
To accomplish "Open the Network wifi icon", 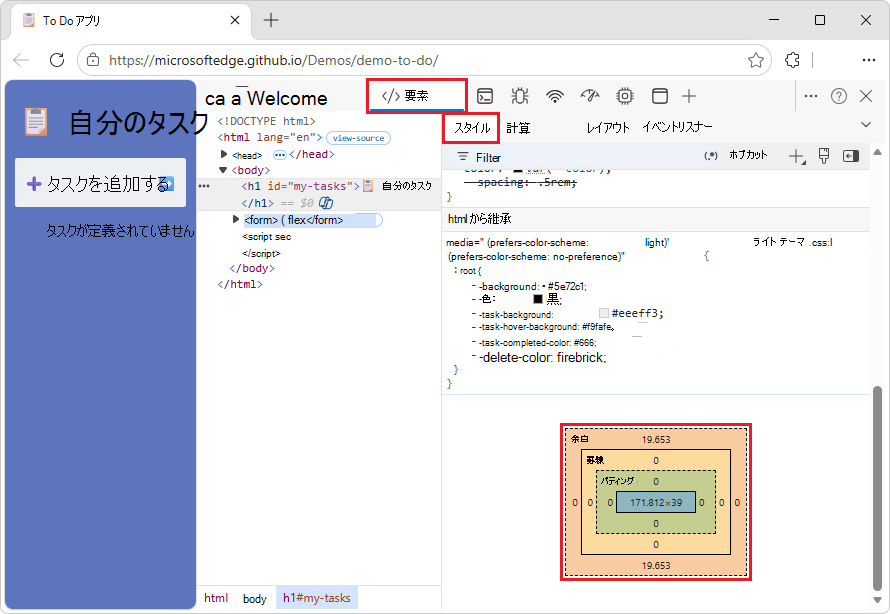I will click(x=555, y=96).
